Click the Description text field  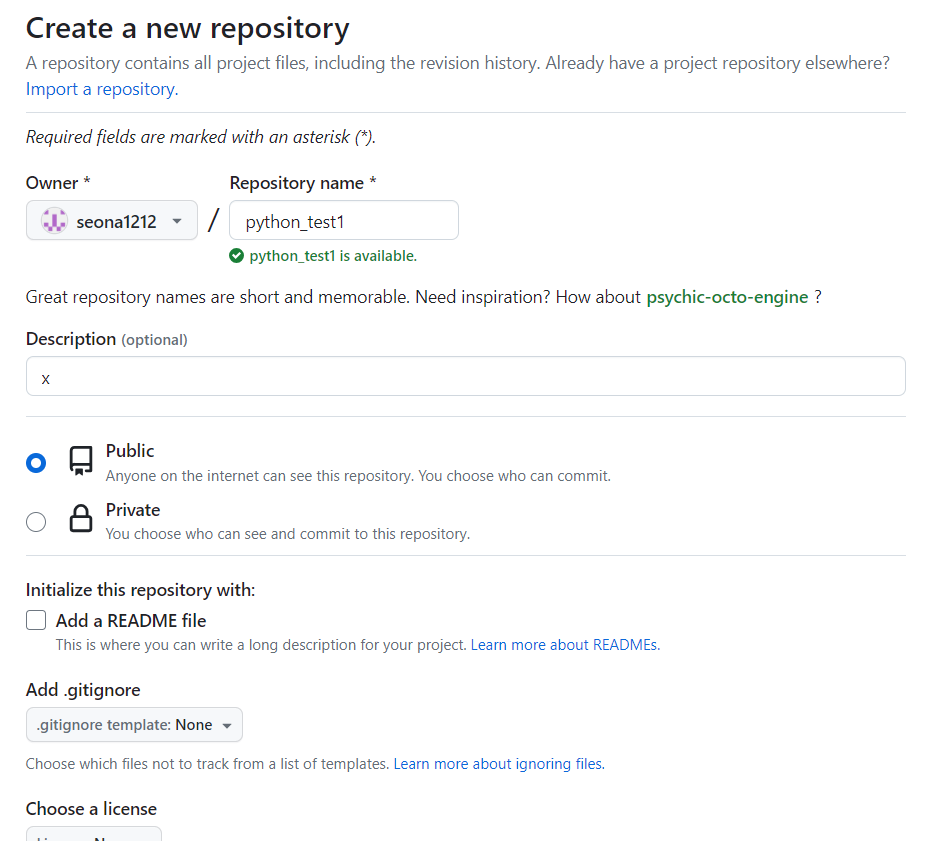click(x=466, y=376)
